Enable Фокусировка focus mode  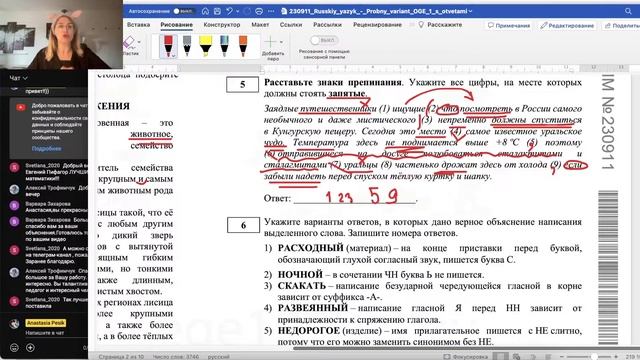pos(466,357)
